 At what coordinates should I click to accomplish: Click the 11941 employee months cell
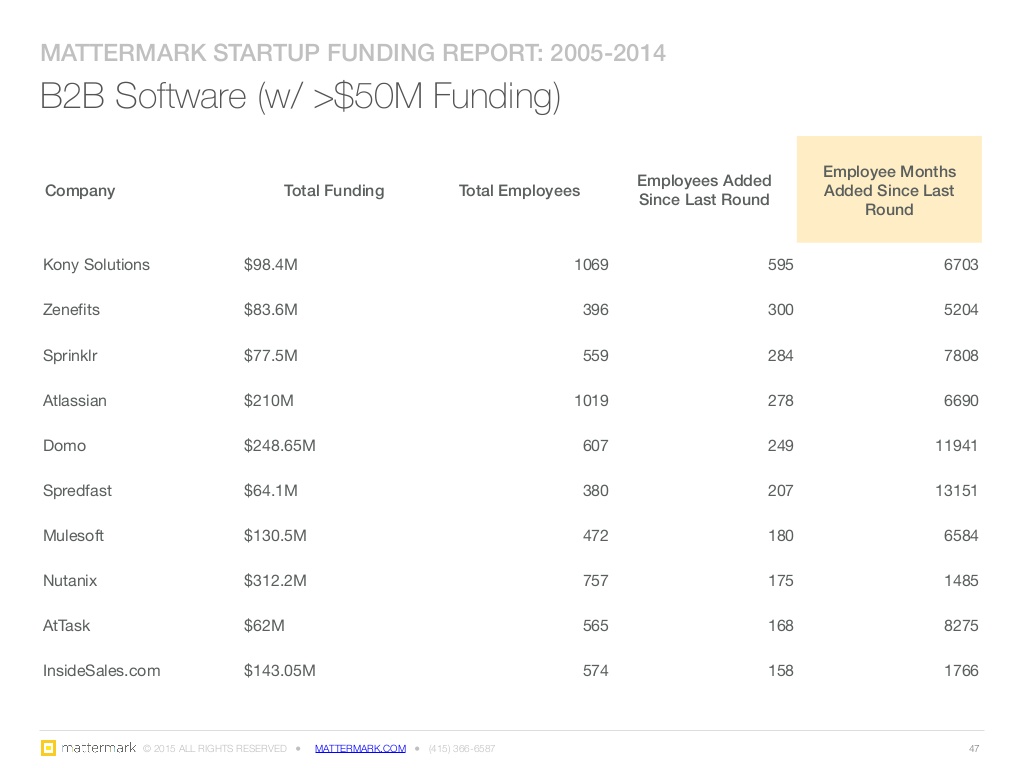pyautogui.click(x=957, y=445)
